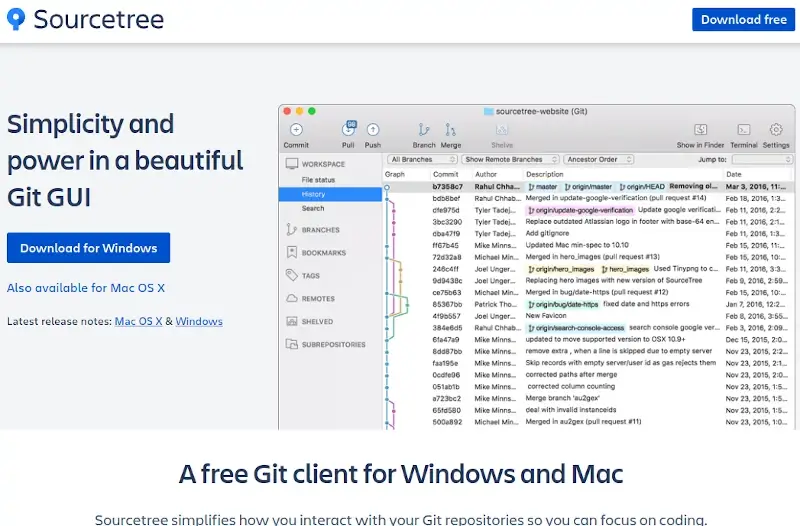Open Also available for Mac OS X link
800x526 pixels.
click(86, 288)
